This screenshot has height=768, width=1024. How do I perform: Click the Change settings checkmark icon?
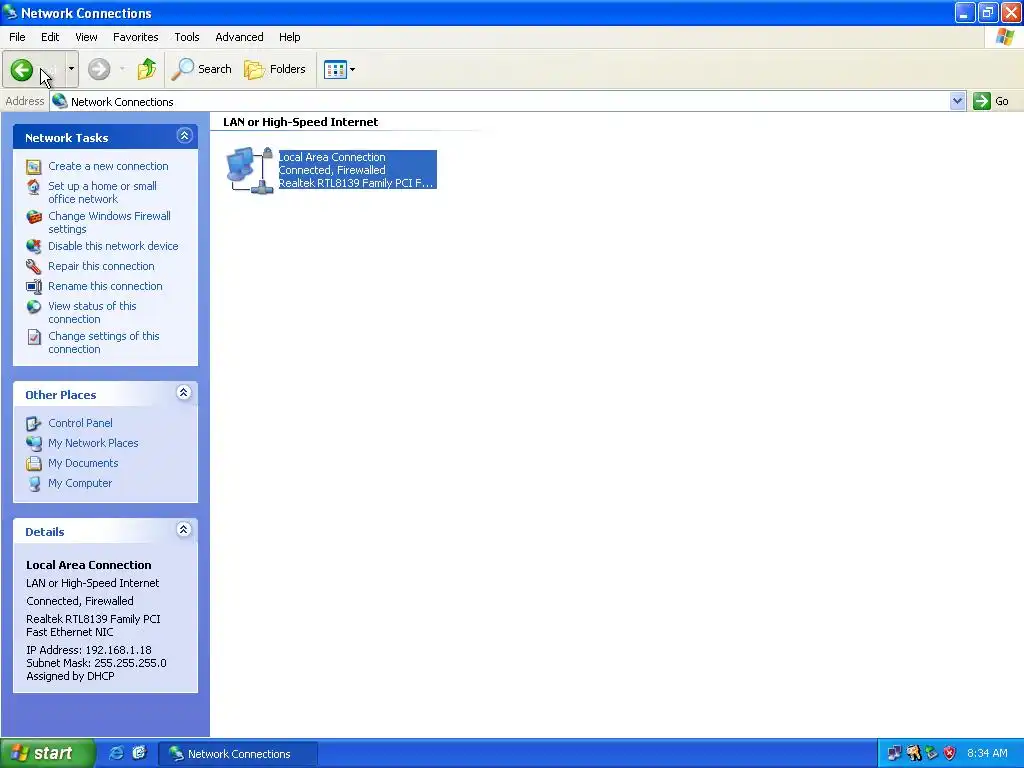34,337
